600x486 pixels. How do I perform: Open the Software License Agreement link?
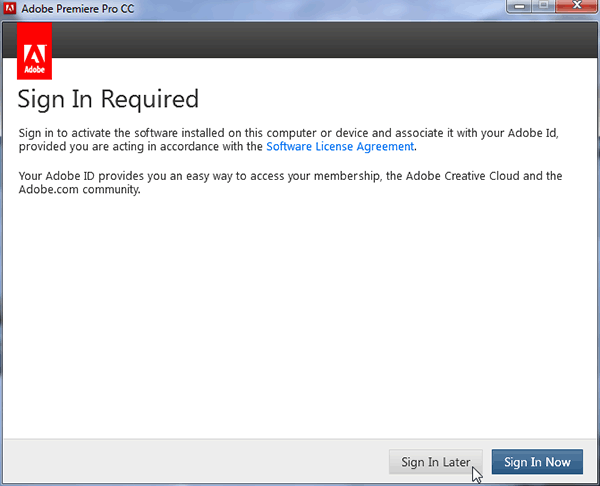click(x=340, y=147)
